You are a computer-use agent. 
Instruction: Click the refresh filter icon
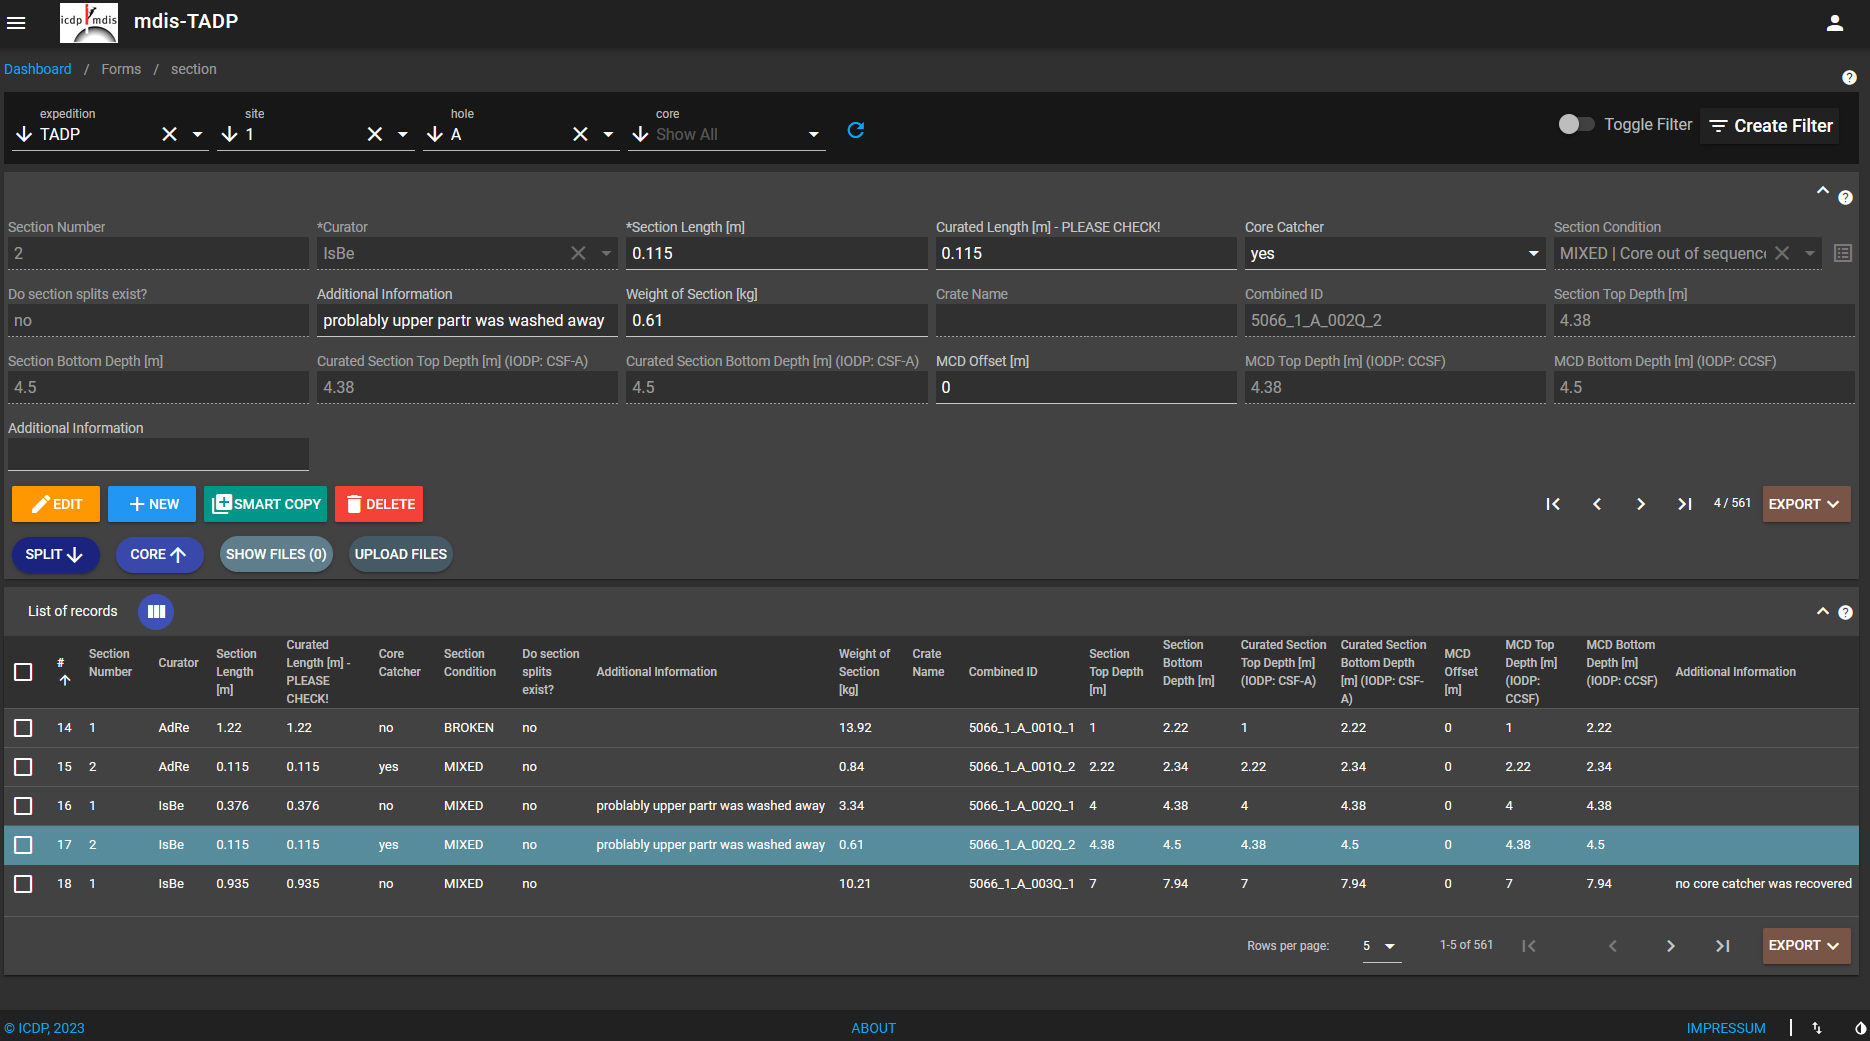(x=855, y=130)
